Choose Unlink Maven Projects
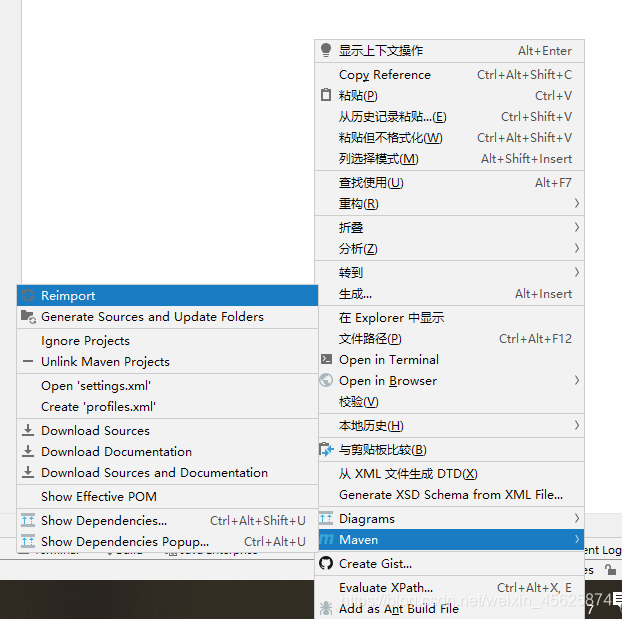 [x=167, y=361]
